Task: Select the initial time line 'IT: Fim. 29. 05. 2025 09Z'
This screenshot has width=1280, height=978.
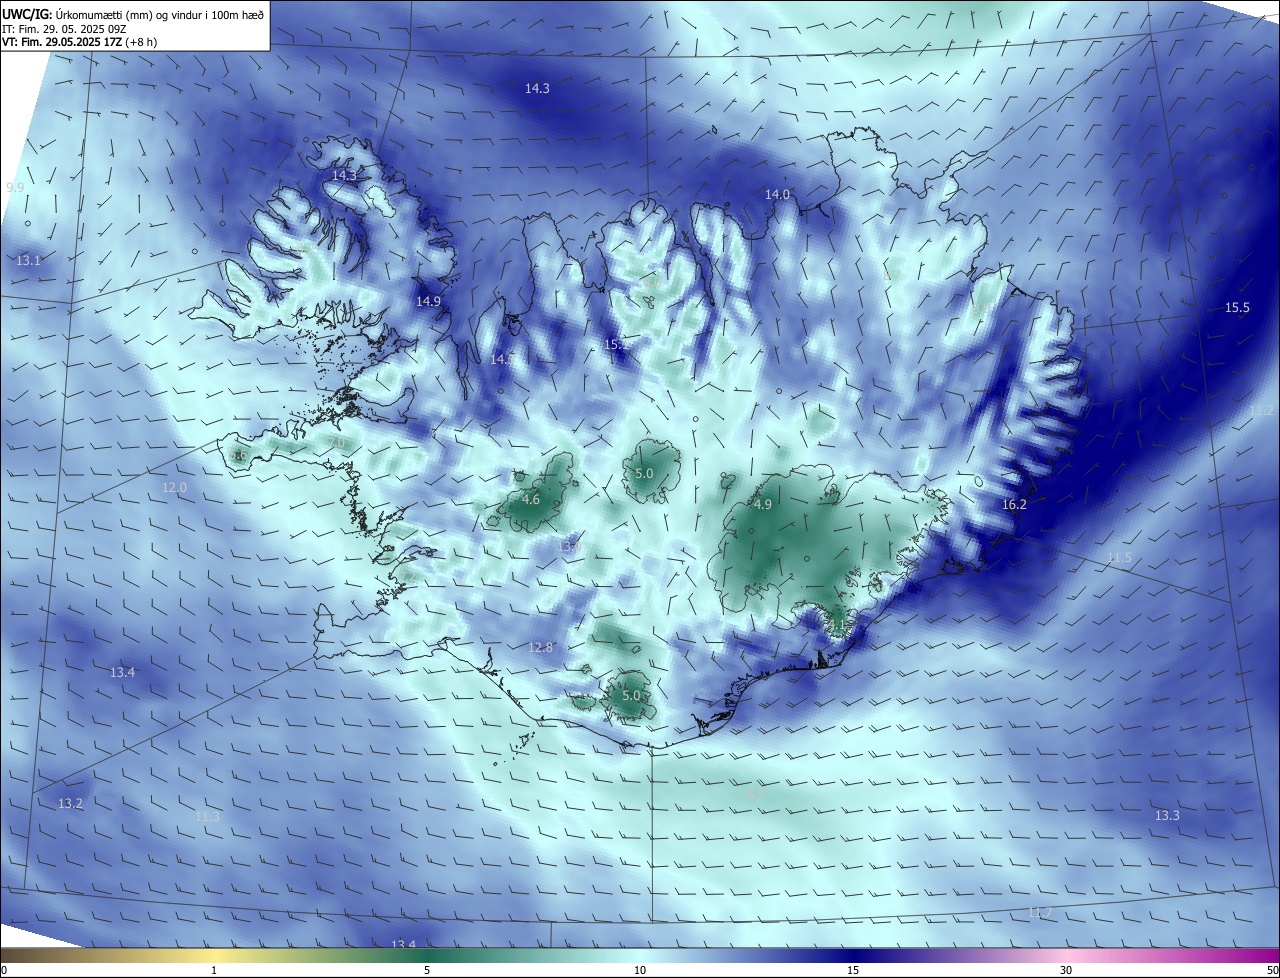Action: (63, 28)
